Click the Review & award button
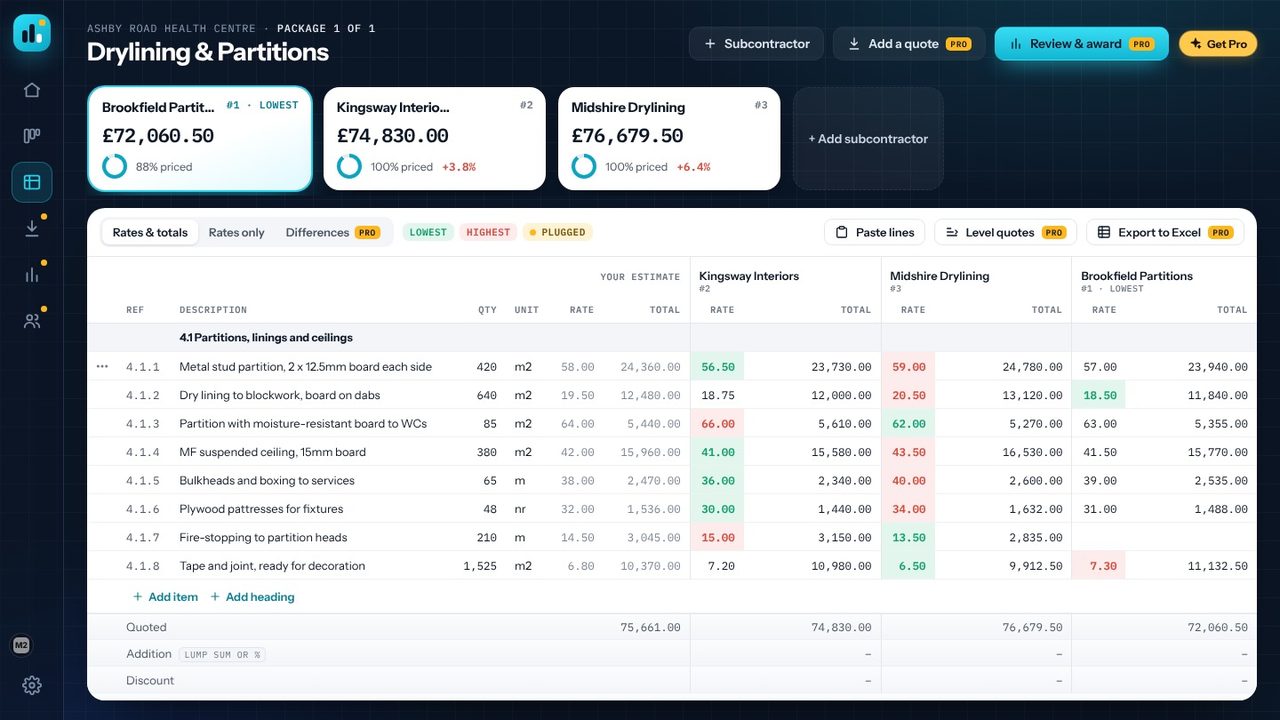This screenshot has width=1280, height=720. point(1081,44)
